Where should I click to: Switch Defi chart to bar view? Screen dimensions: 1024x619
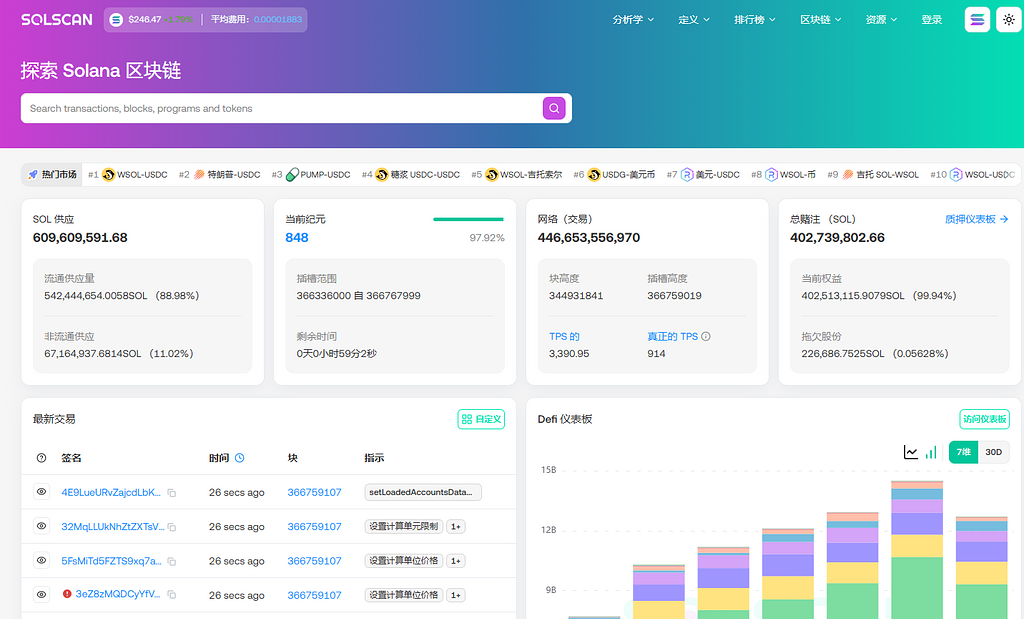(931, 452)
